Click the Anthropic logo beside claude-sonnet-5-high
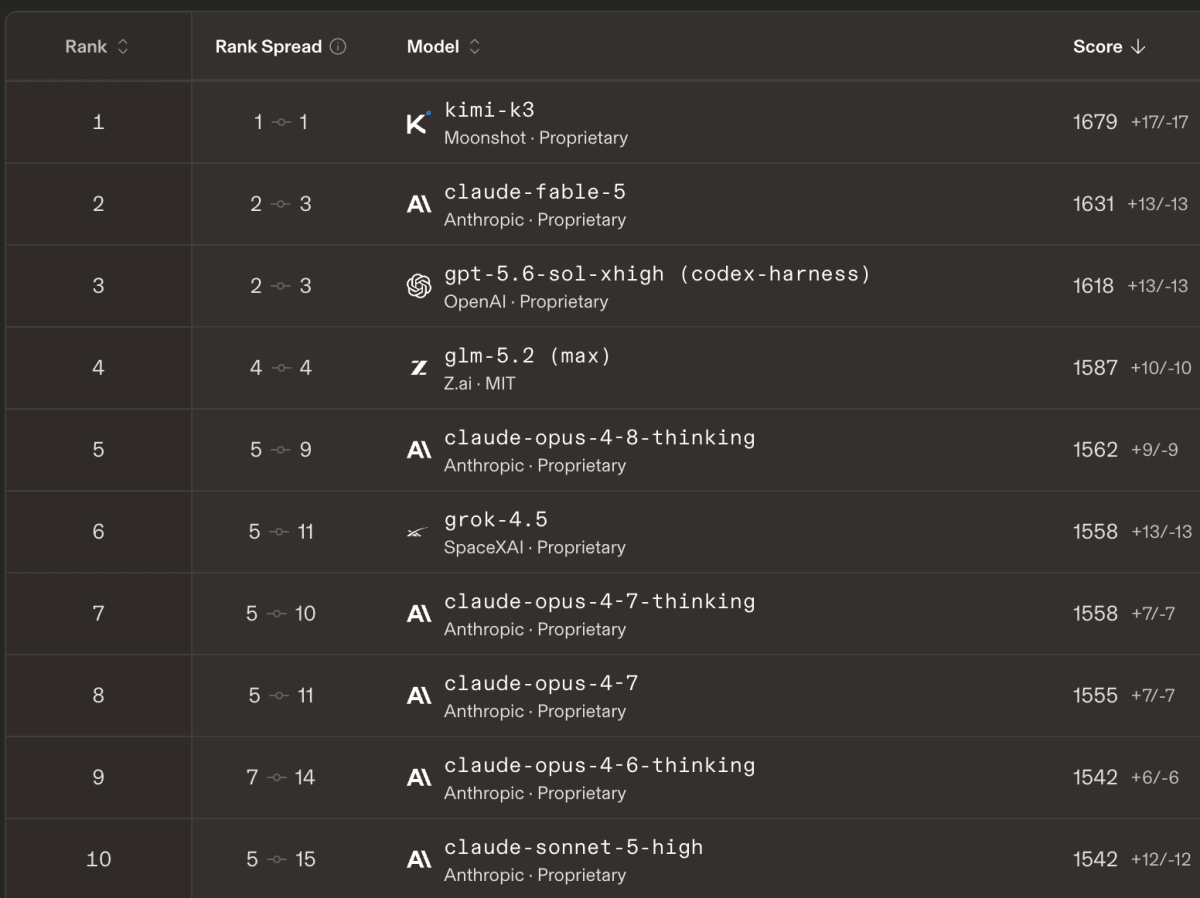The width and height of the screenshot is (1200, 898). click(419, 860)
